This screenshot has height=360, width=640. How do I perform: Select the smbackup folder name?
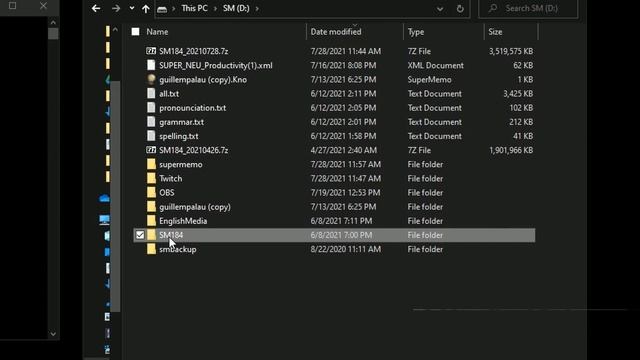(178, 249)
